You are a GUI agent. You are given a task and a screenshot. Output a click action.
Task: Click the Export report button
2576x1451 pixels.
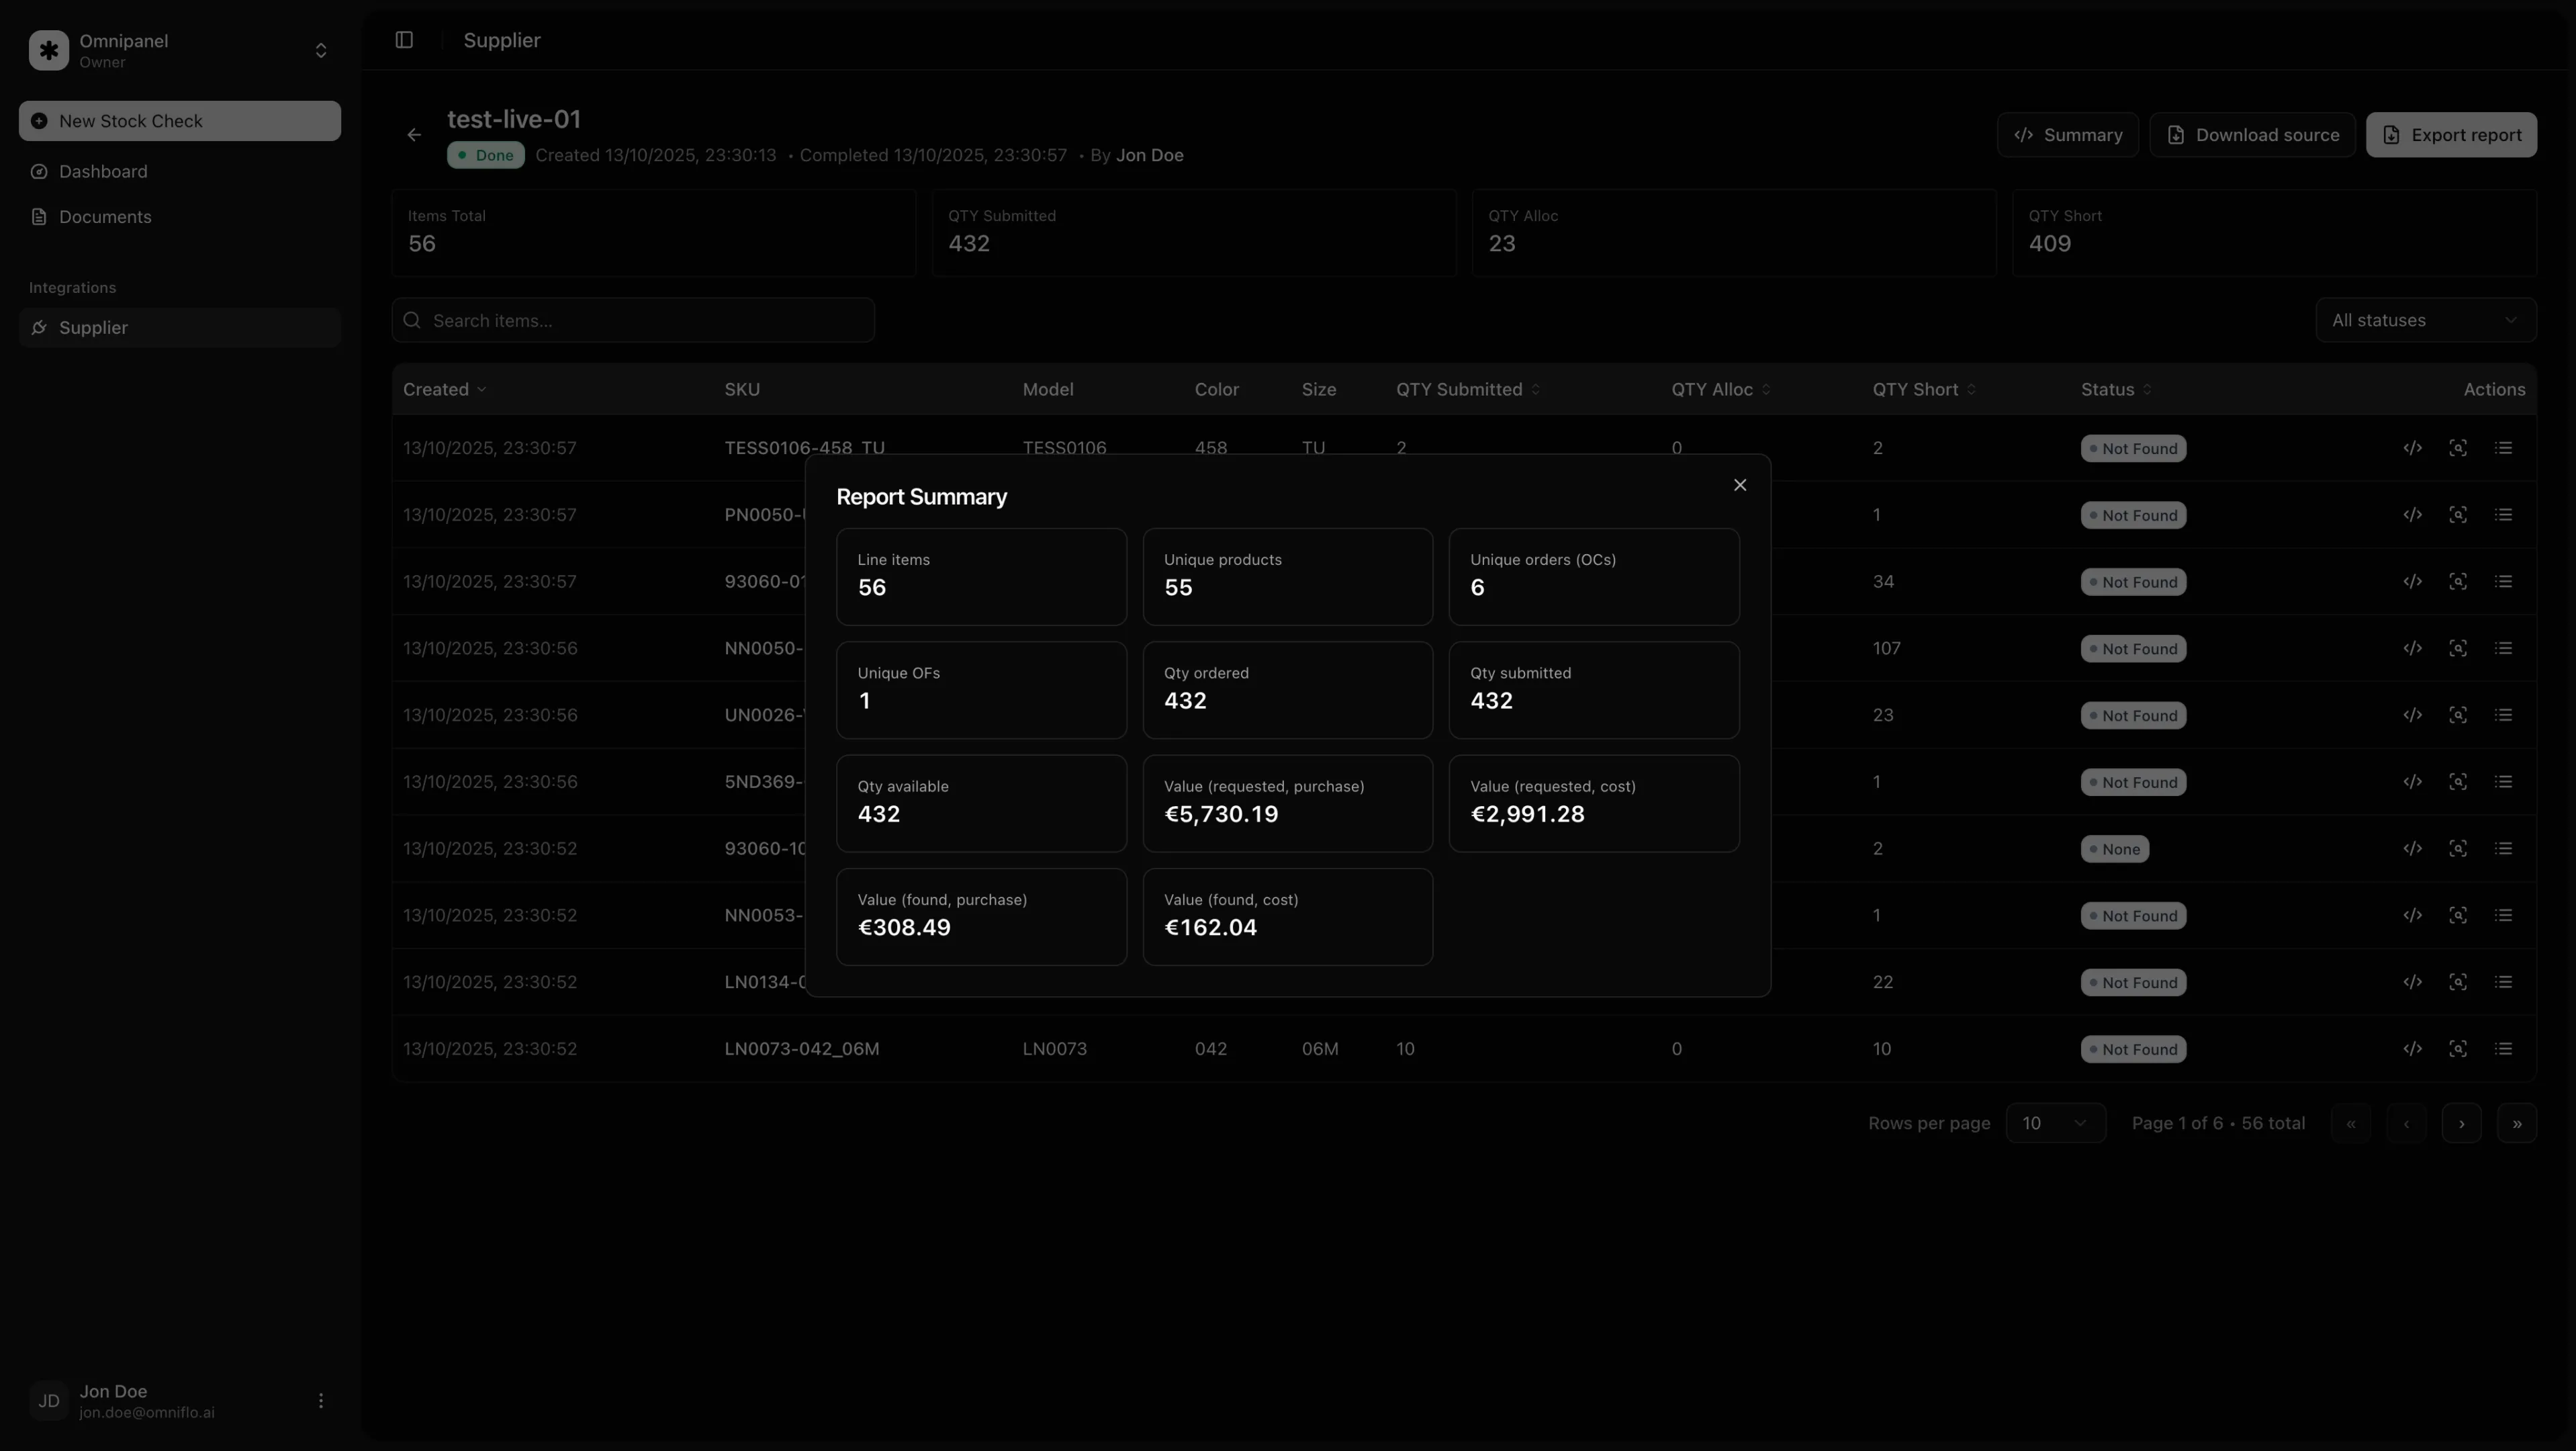(x=2451, y=134)
